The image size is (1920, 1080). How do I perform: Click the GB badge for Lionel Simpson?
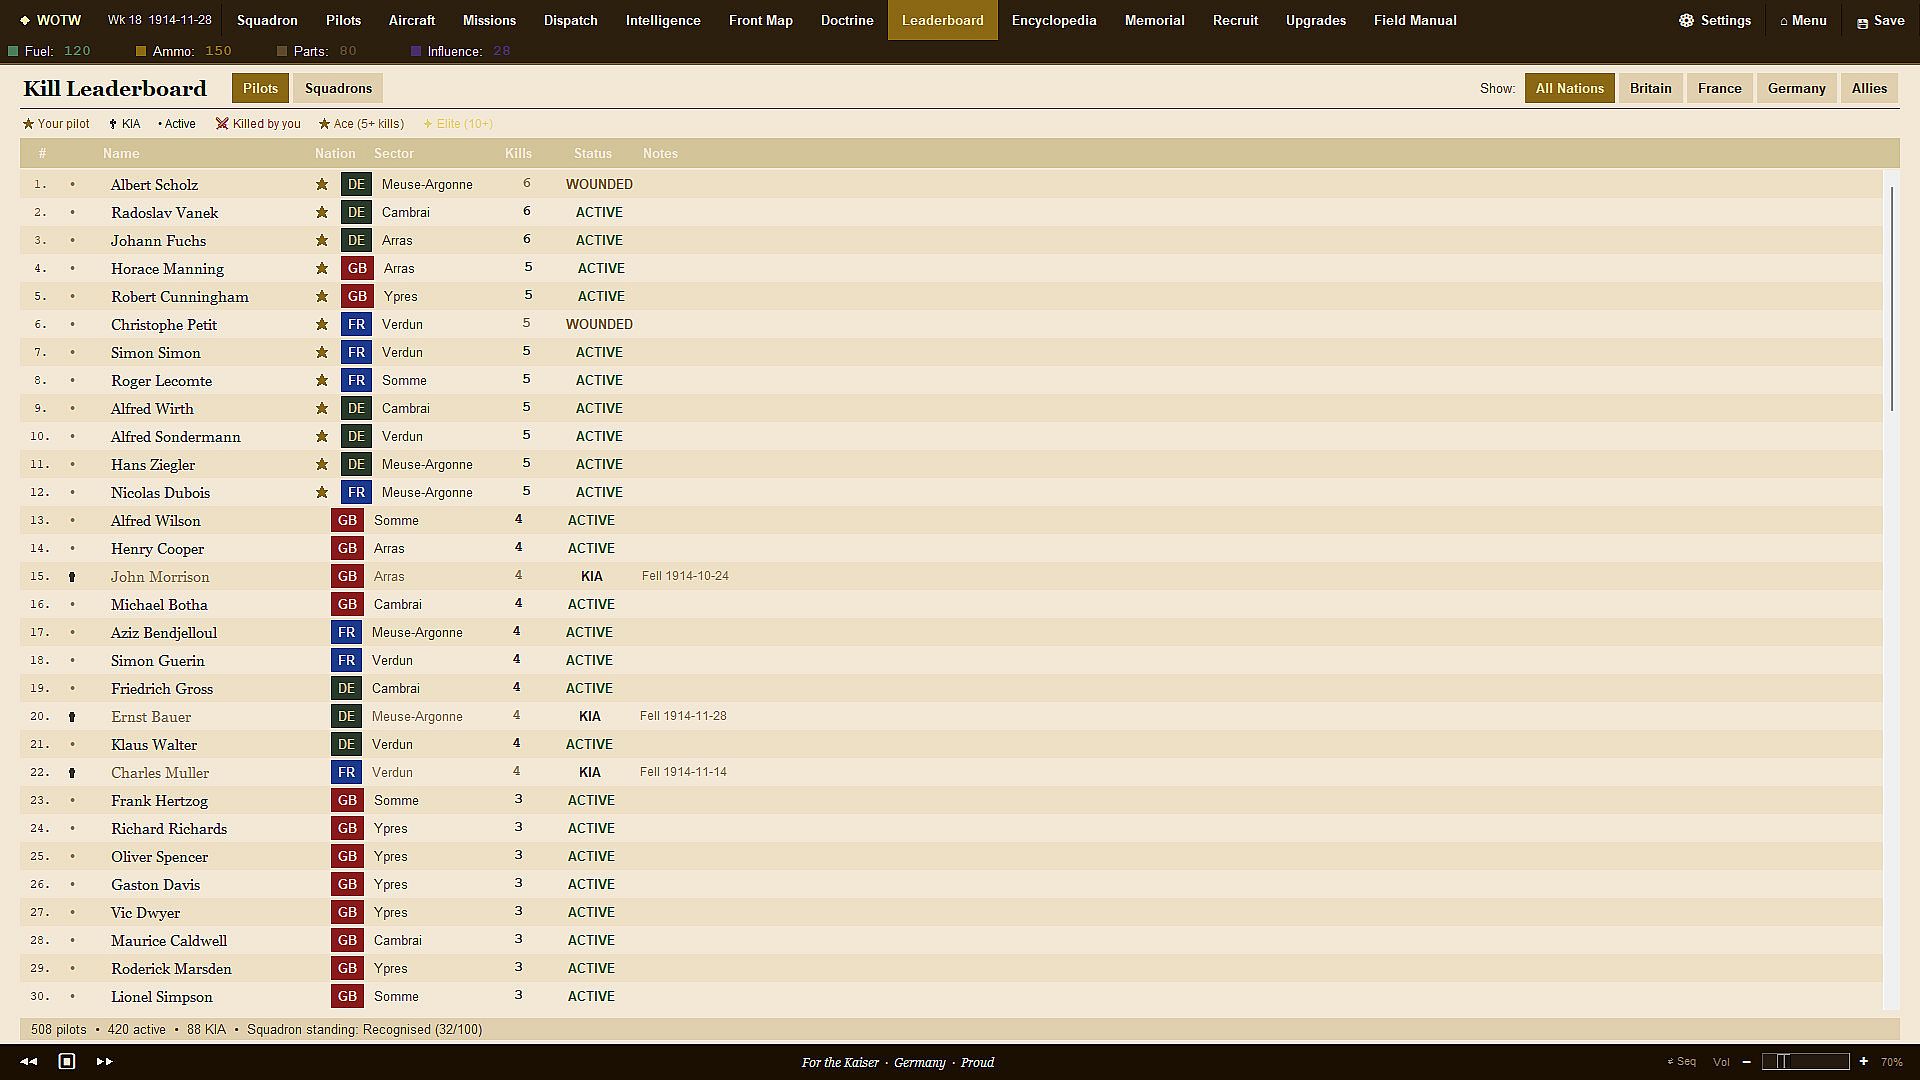(347, 996)
